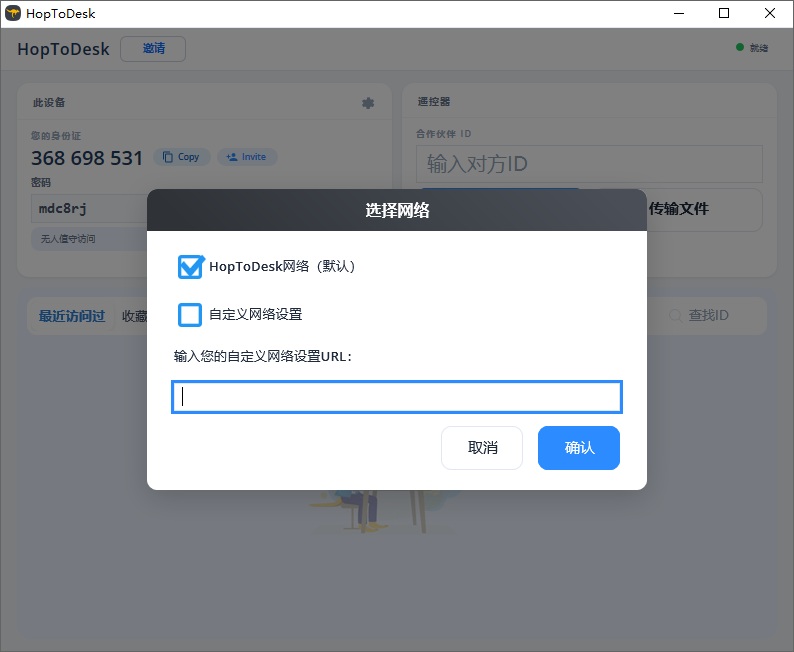Close the HopToDesk window
Image resolution: width=794 pixels, height=652 pixels.
click(x=770, y=13)
